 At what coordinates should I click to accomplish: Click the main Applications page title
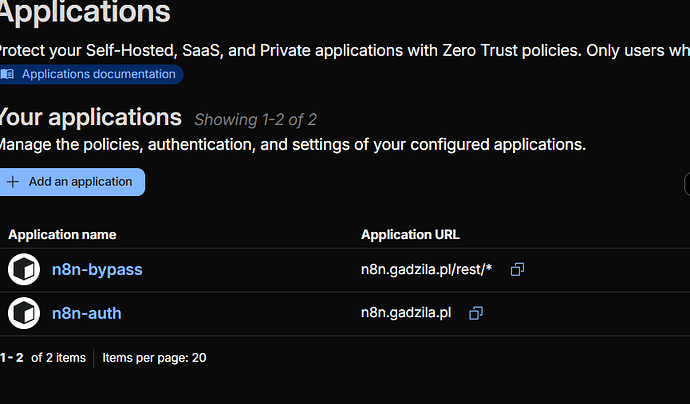pyautogui.click(x=85, y=14)
